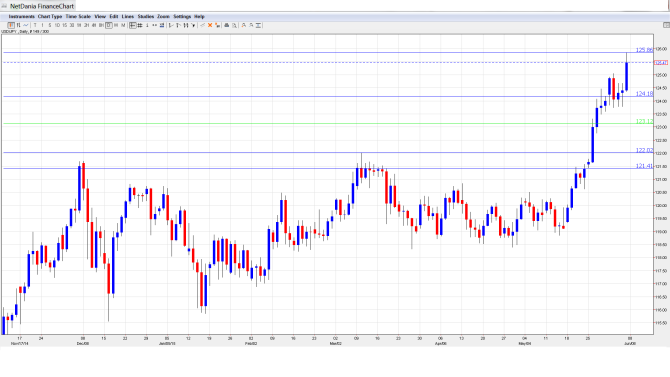Open print preview magnifier-page icon
670x377 pixels.
pyautogui.click(x=234, y=26)
